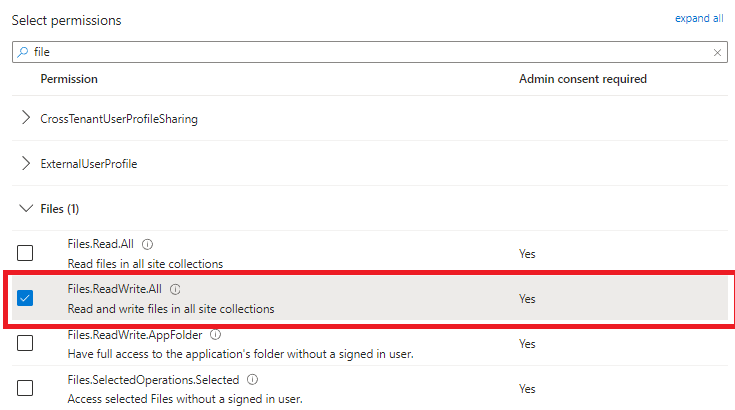
Task: Tick the Files.ReadWrite.AppFolder checkbox
Action: click(x=25, y=343)
